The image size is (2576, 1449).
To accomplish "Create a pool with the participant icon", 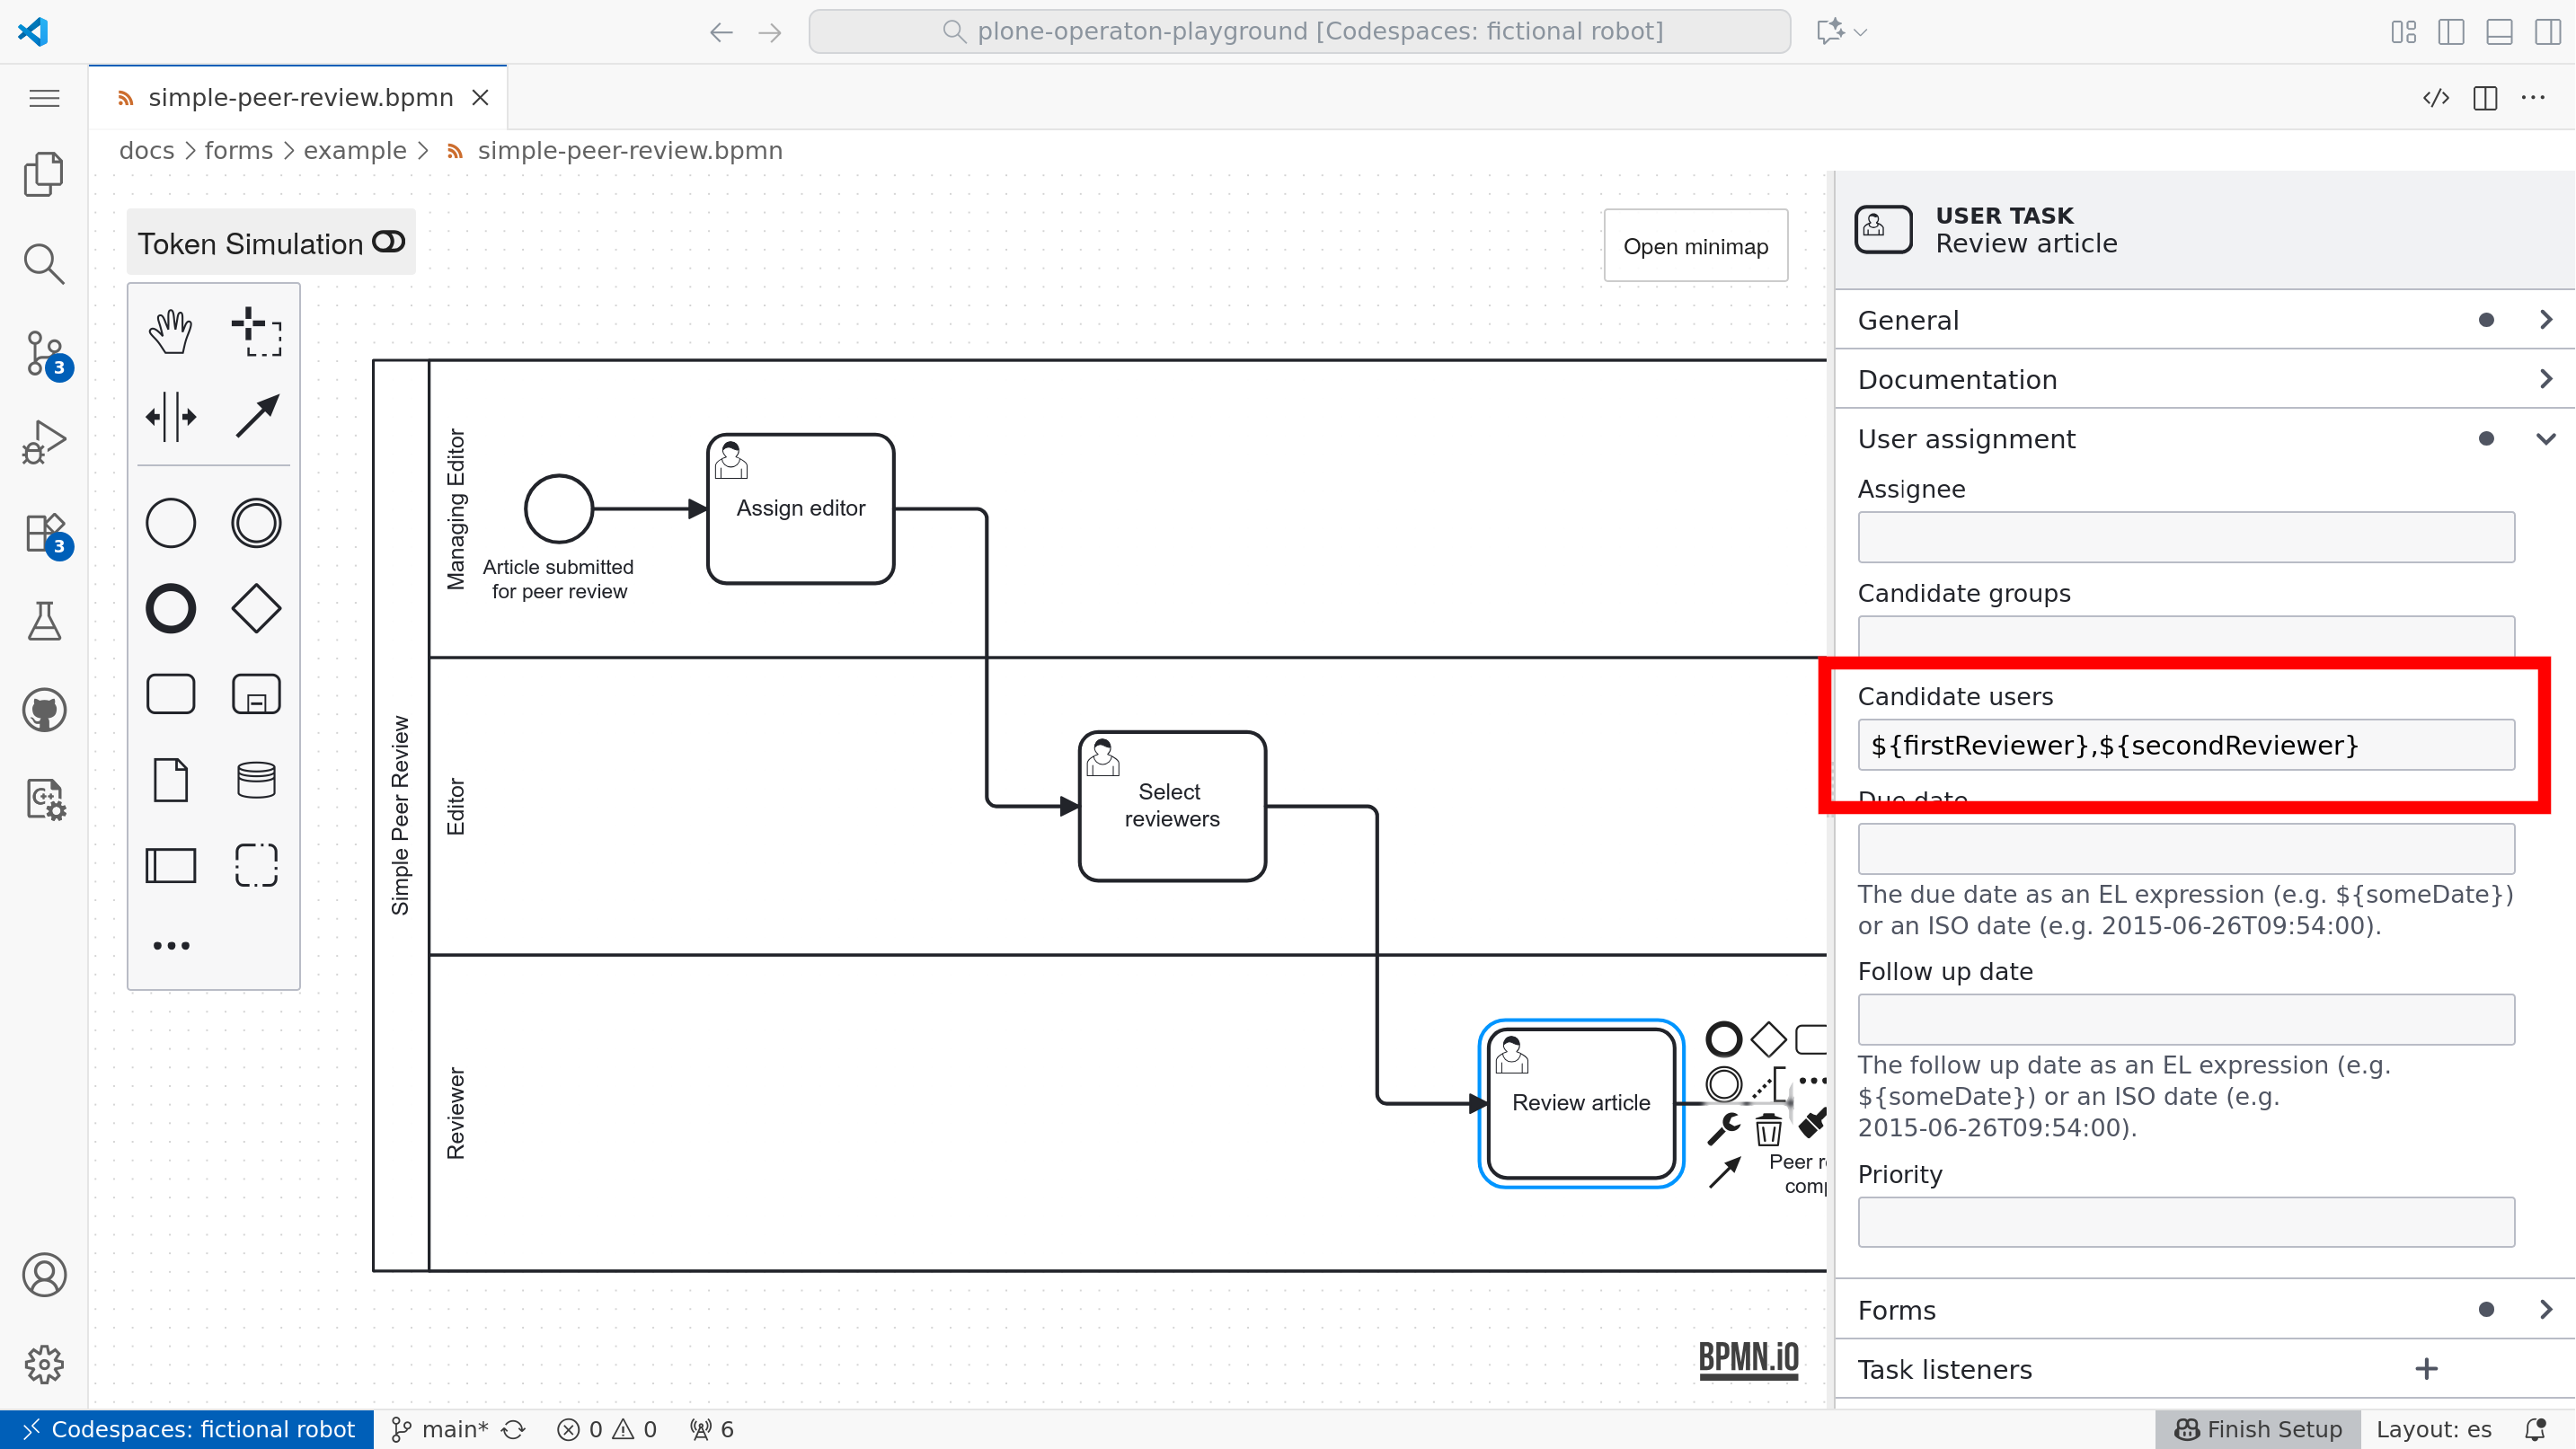I will coord(170,866).
